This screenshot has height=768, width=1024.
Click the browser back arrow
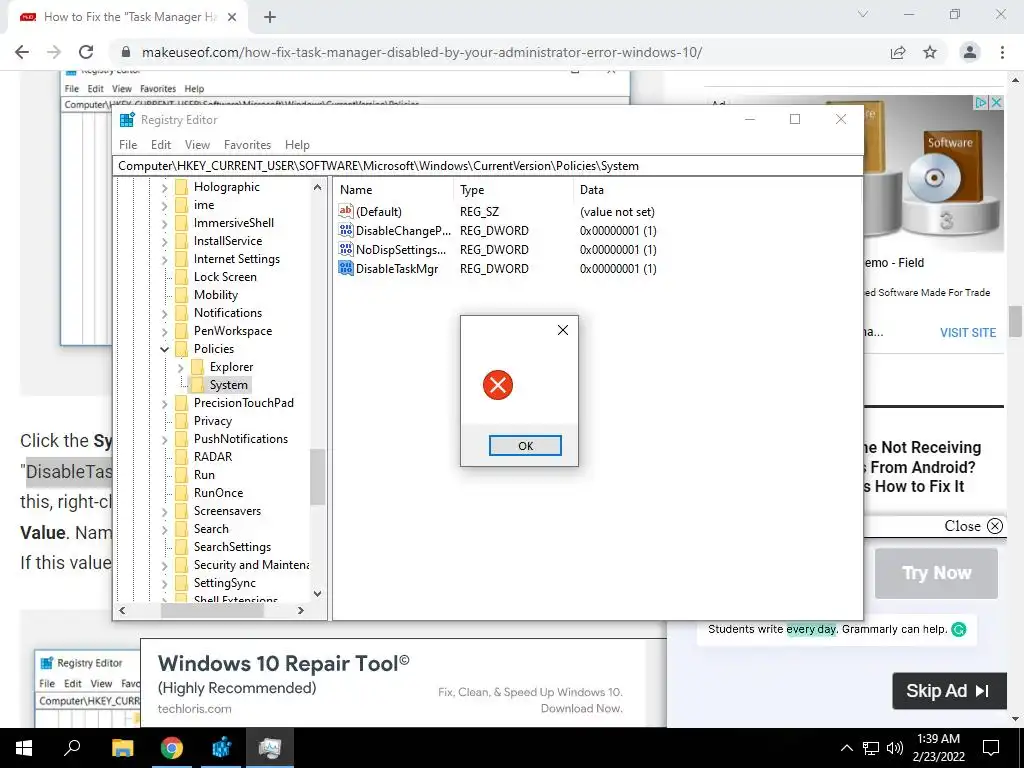tap(22, 52)
